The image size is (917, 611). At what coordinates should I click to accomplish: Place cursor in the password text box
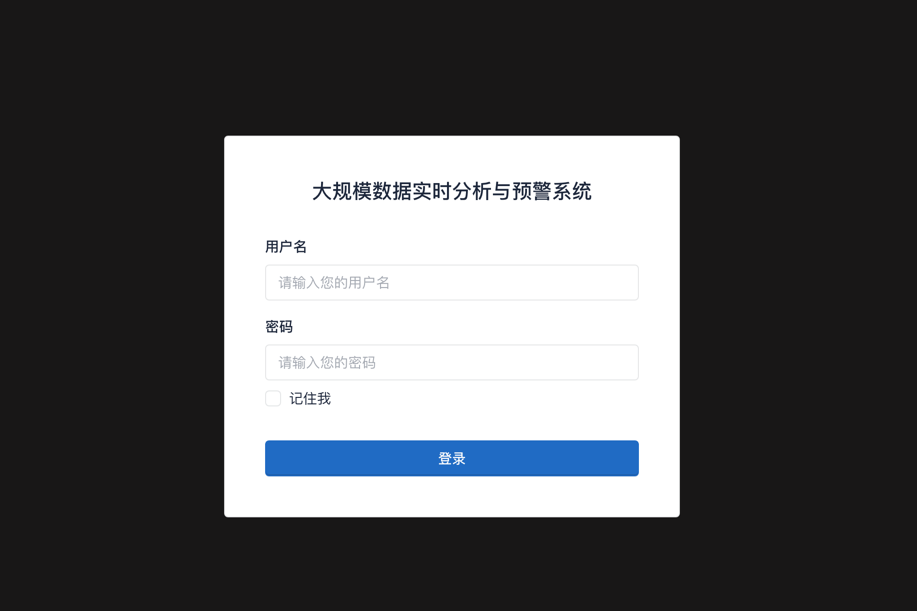click(x=451, y=363)
